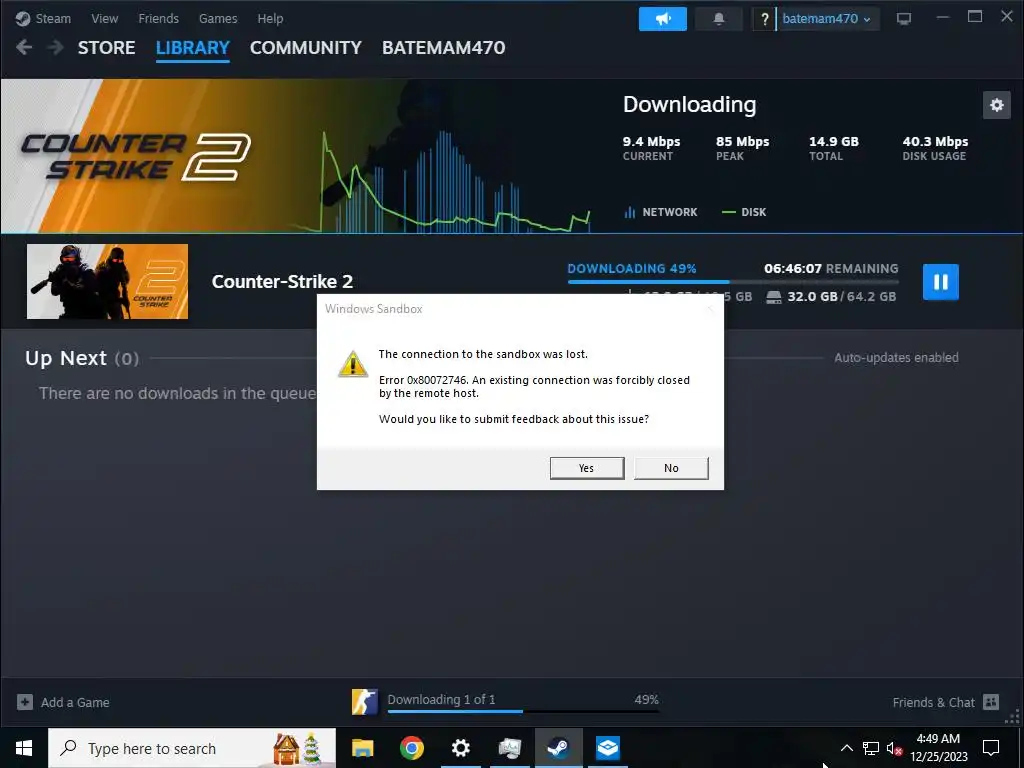Open the Friends menu

[158, 18]
